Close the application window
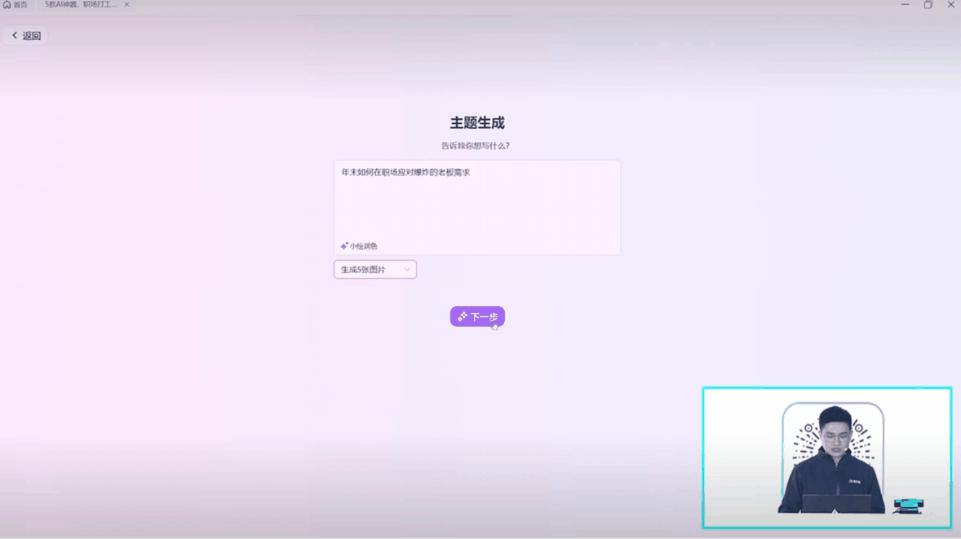The image size is (961, 539). coord(950,5)
